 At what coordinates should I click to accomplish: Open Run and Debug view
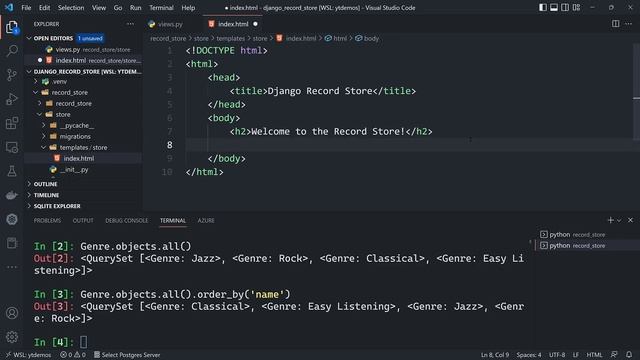click(12, 99)
